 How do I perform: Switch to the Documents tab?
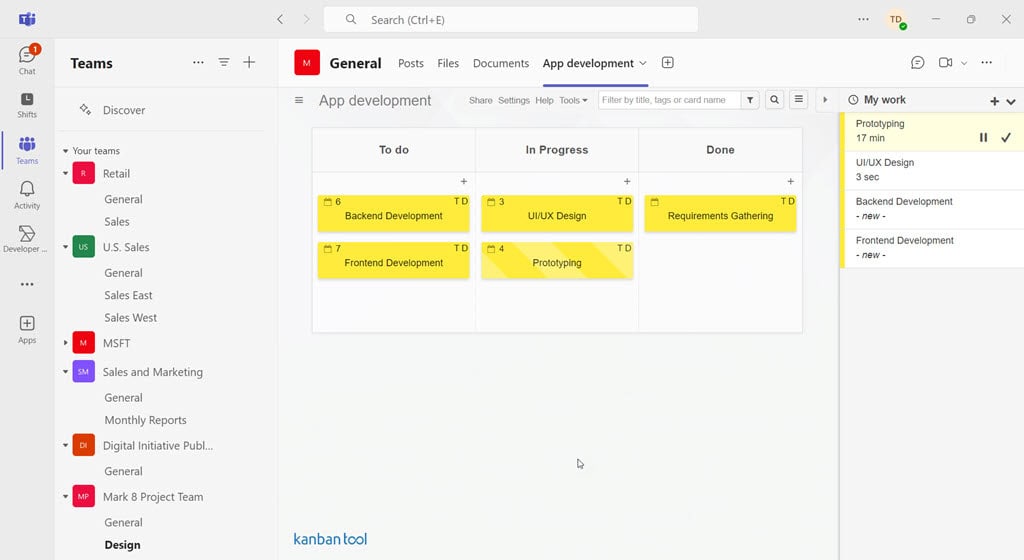[501, 63]
